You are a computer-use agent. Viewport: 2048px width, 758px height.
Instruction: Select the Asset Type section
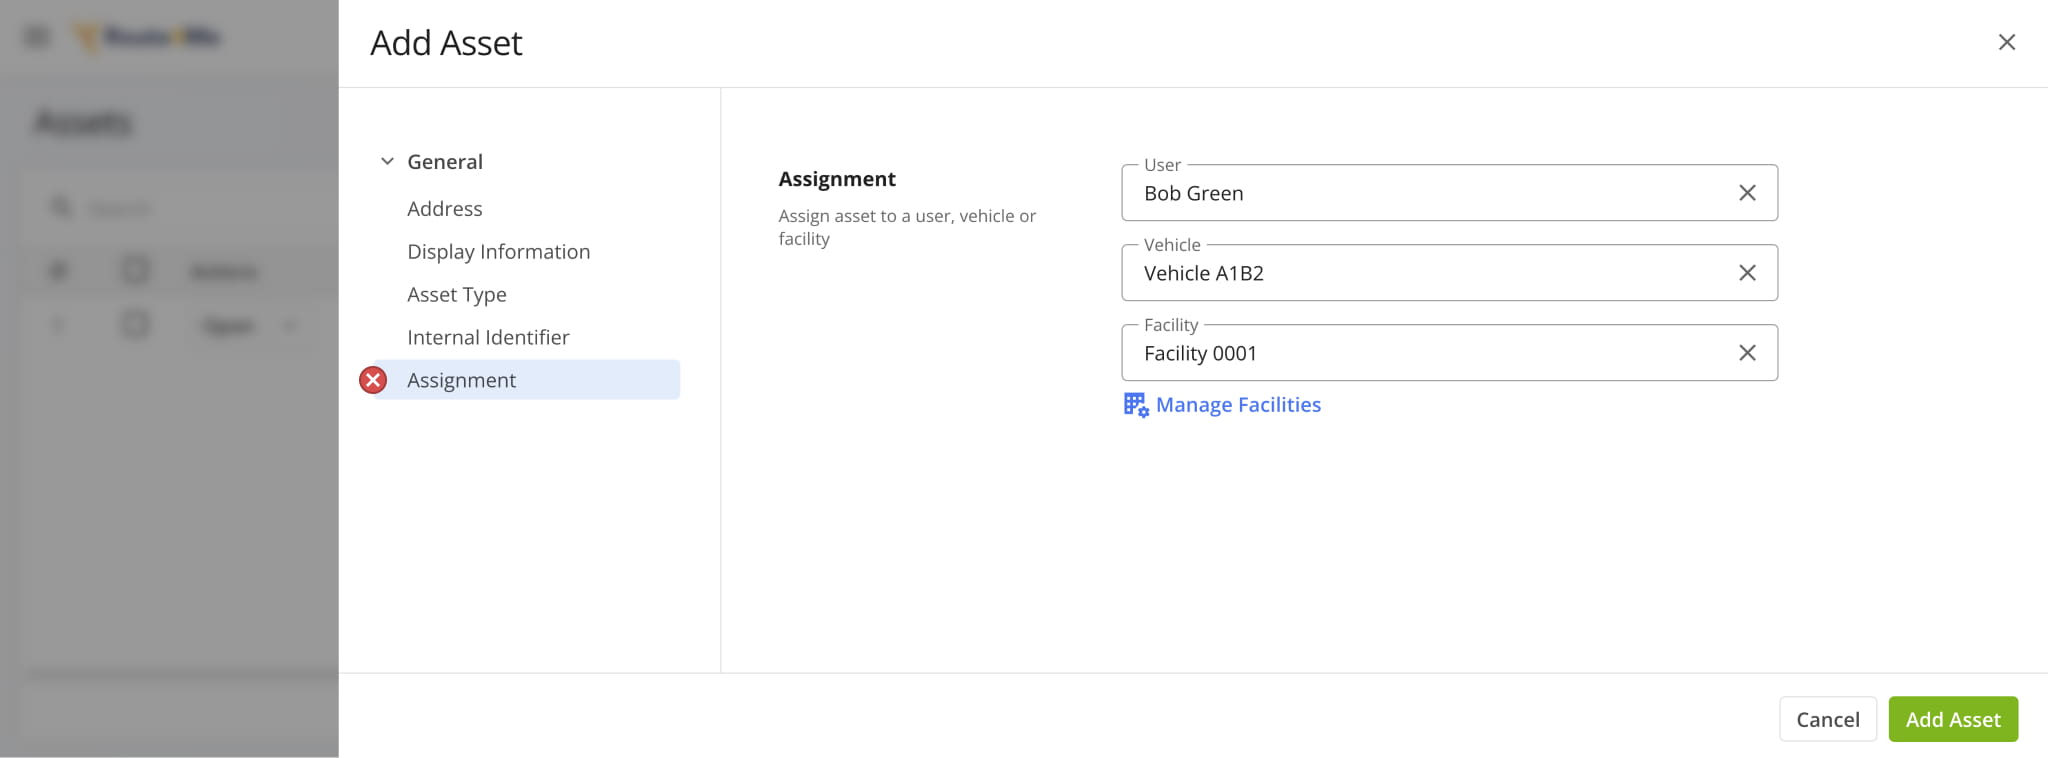[x=456, y=294]
